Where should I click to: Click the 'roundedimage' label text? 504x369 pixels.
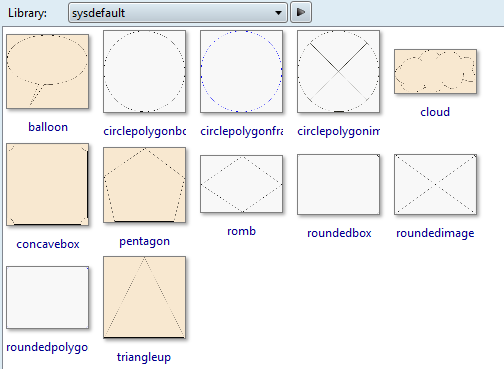coord(435,233)
